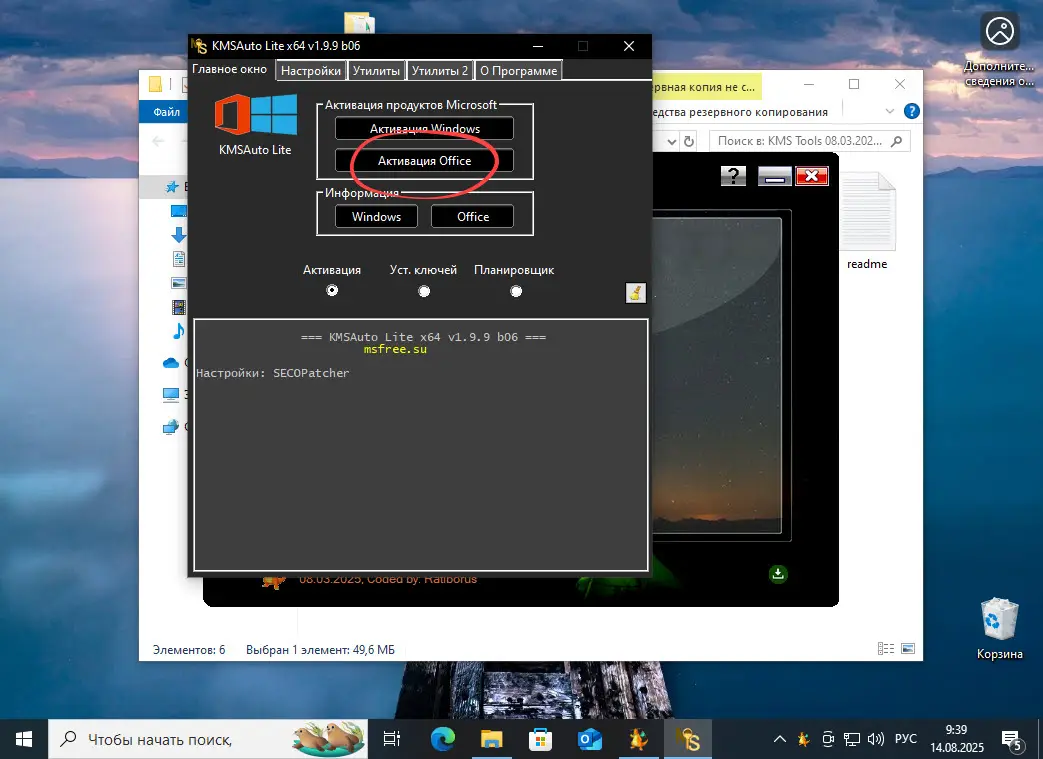Select the Активация radio button

pyautogui.click(x=332, y=291)
